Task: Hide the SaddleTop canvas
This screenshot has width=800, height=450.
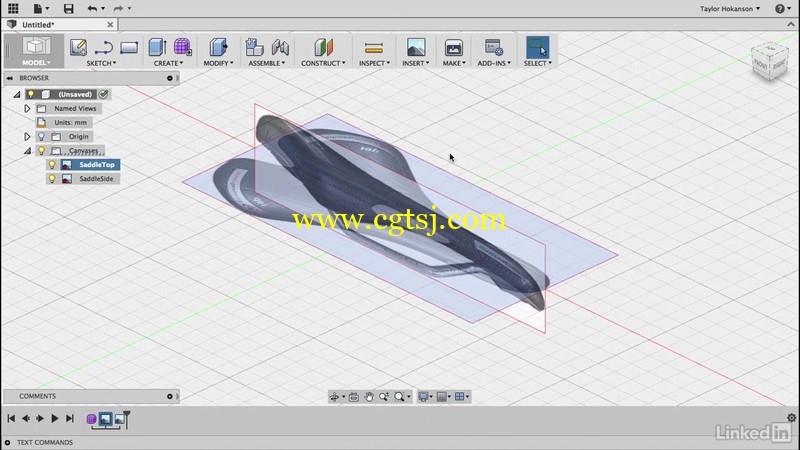Action: click(52, 164)
